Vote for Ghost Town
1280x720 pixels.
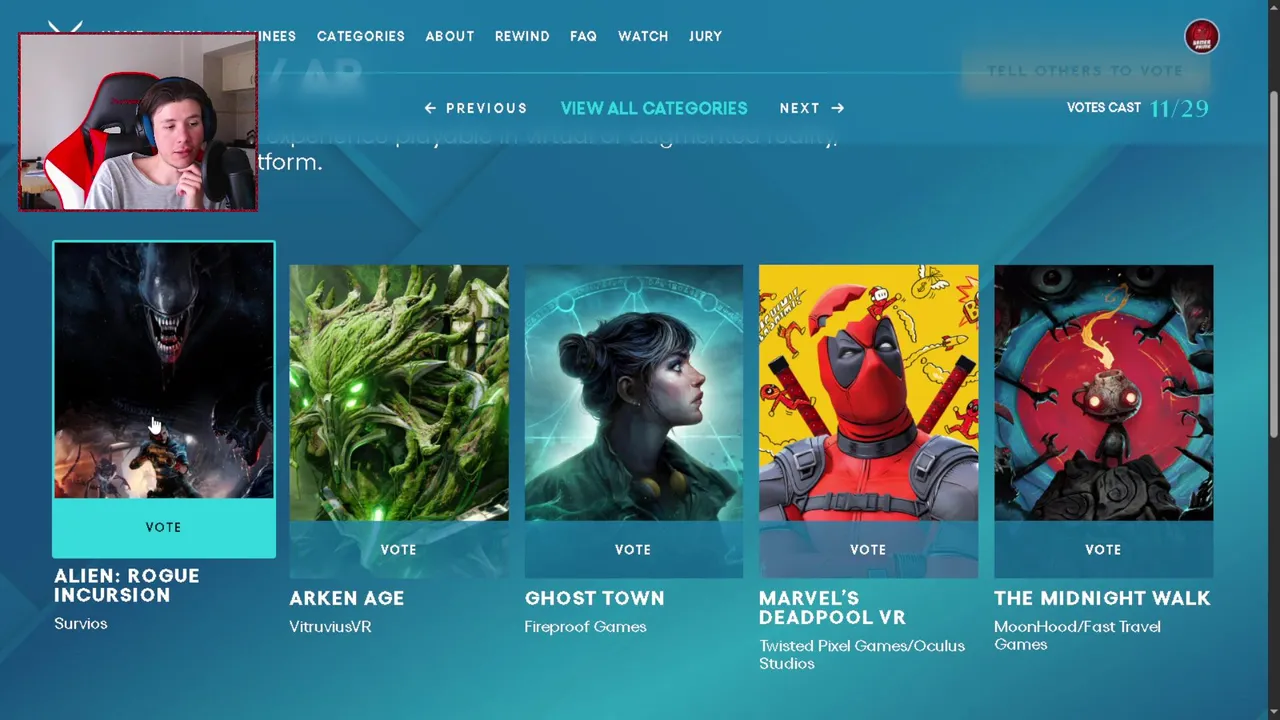point(633,549)
